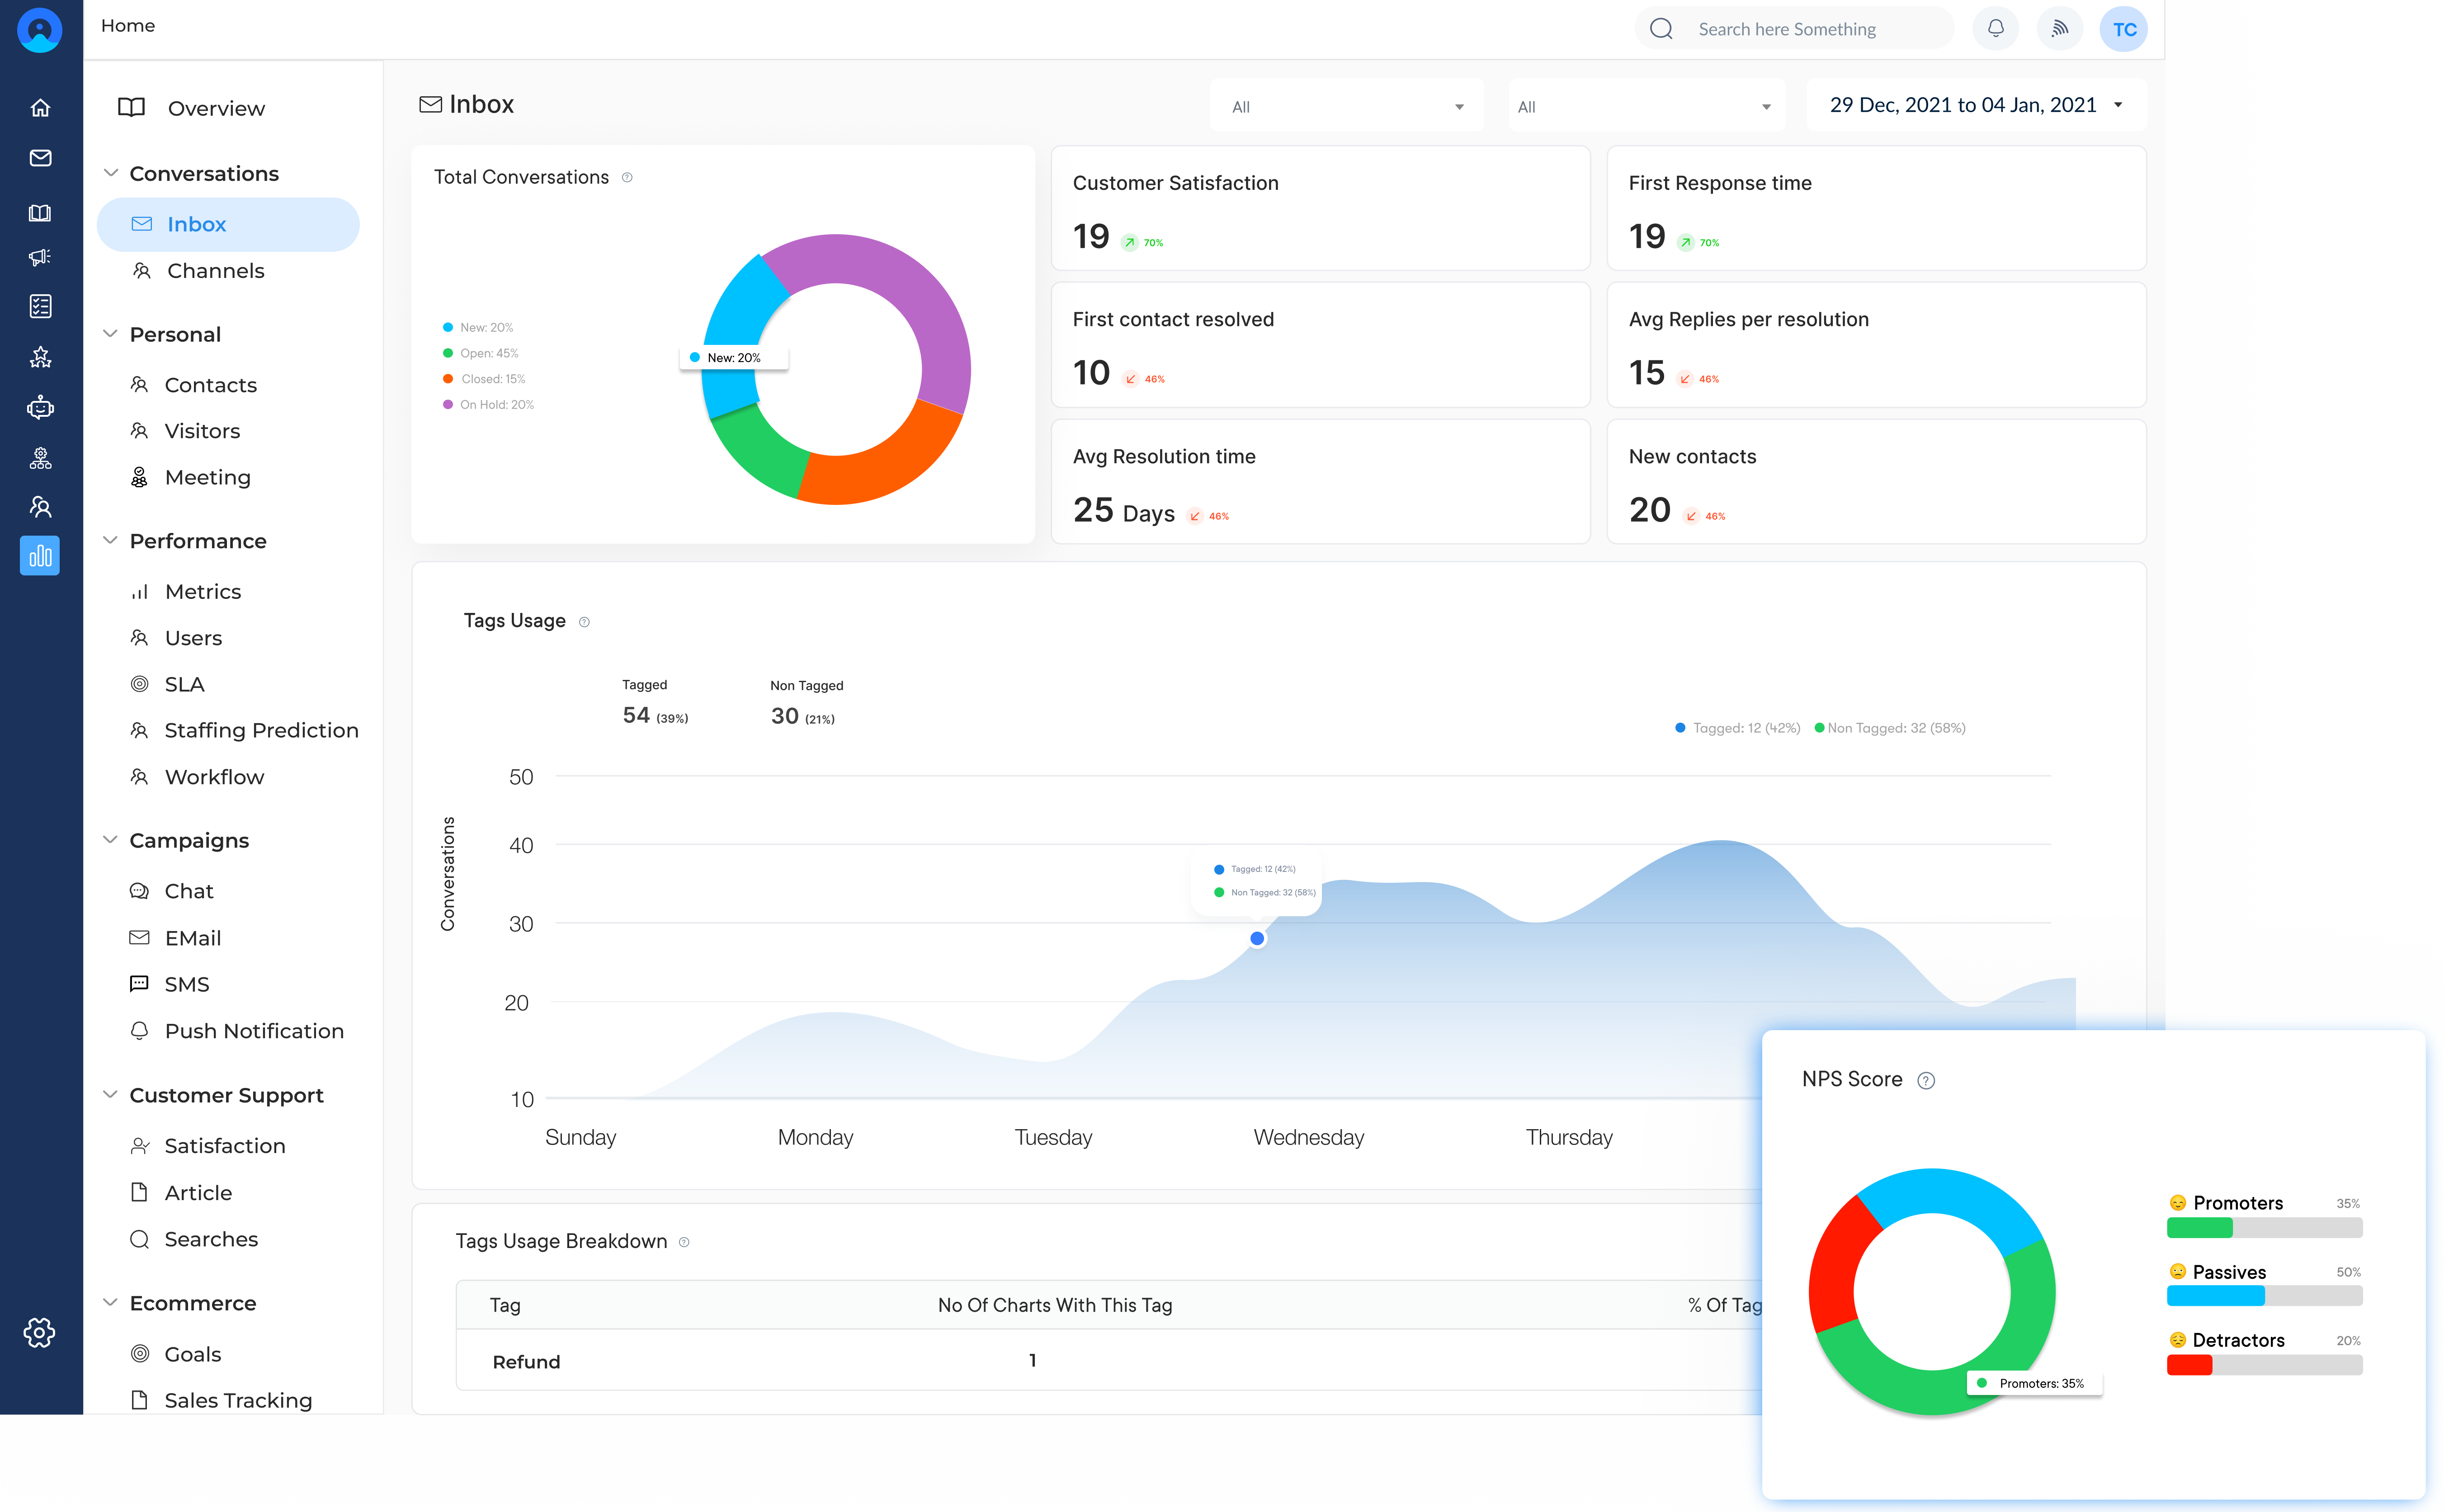Select the highlighted bar chart reports icon
2444x1512 pixels.
(x=40, y=556)
